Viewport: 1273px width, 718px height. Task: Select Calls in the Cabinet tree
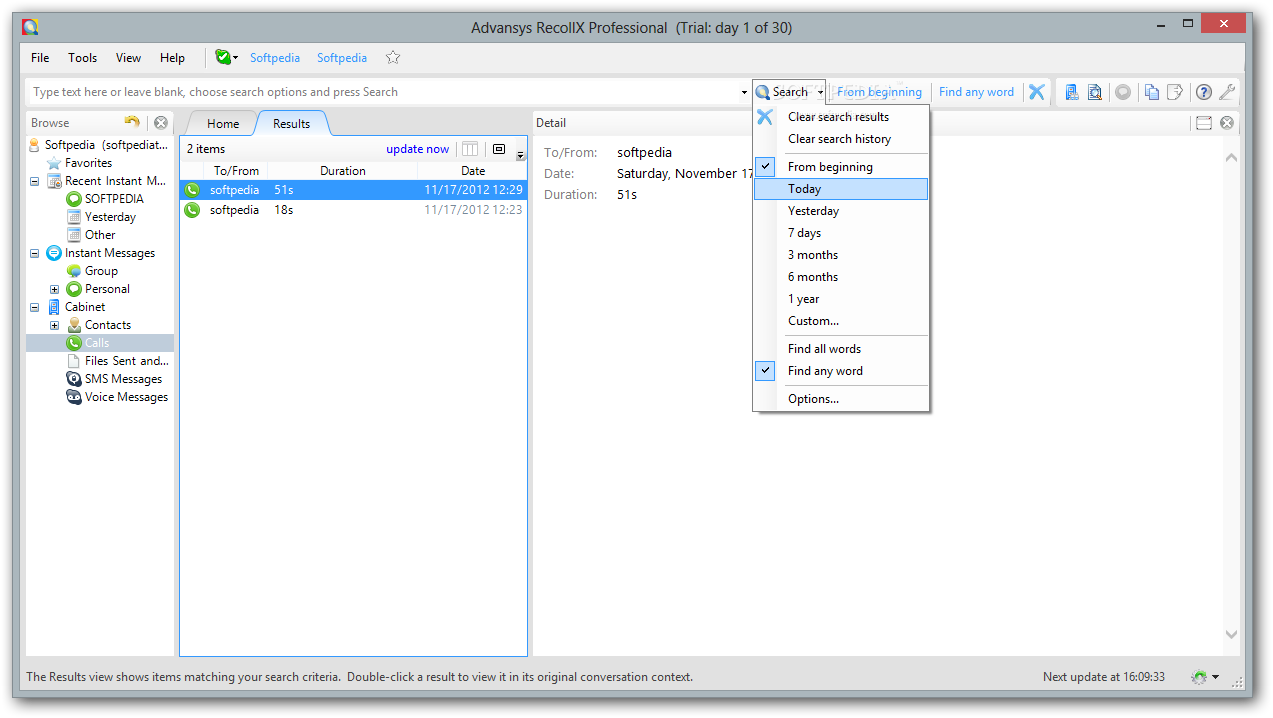click(x=97, y=343)
